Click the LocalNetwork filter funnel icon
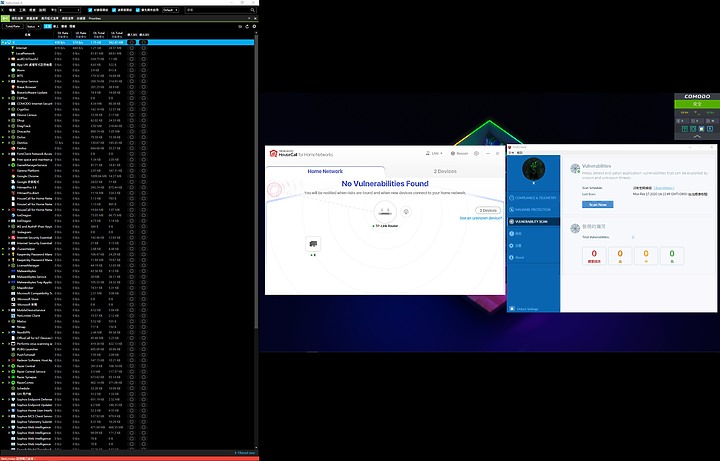The image size is (720, 461). click(x=13, y=53)
